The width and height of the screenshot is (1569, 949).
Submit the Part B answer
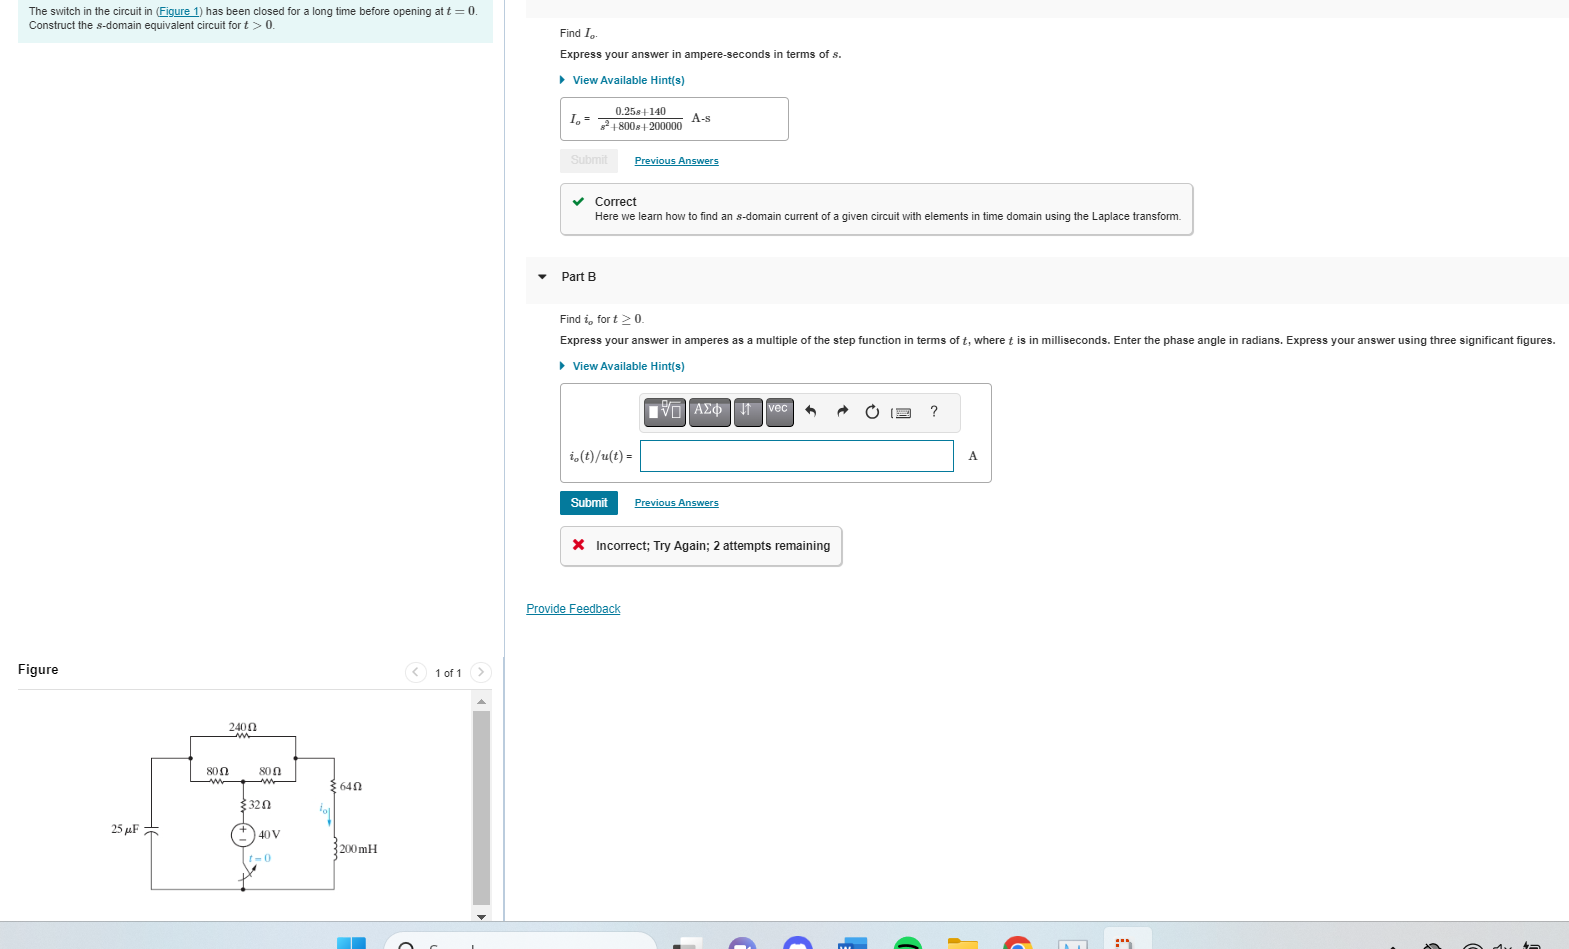(x=589, y=503)
